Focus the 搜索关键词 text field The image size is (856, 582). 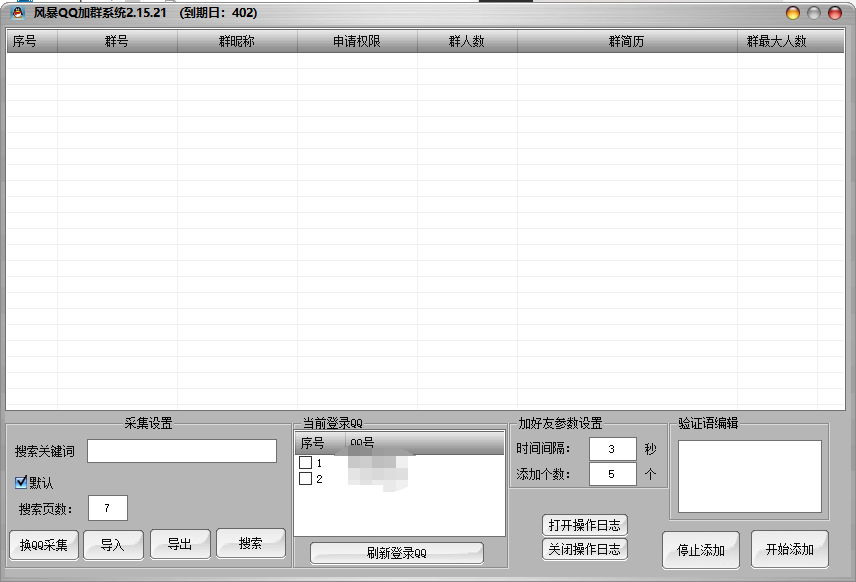point(182,451)
